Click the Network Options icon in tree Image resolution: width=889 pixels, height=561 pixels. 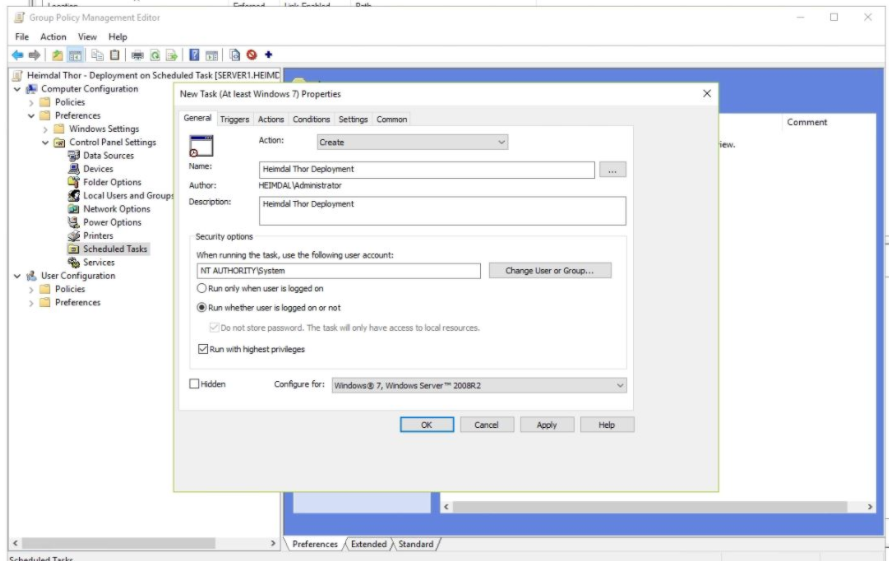[x=74, y=209]
